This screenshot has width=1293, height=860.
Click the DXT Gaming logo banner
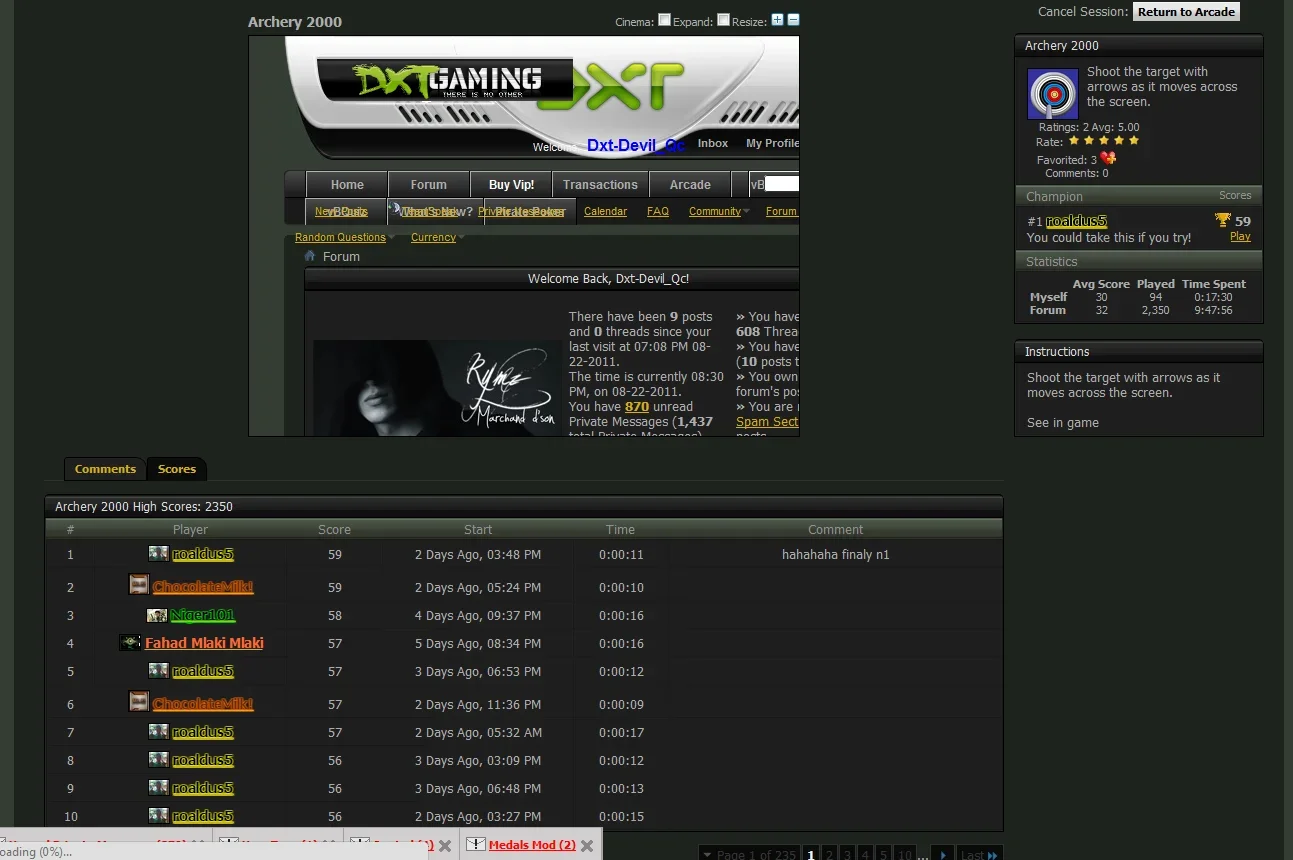tap(445, 80)
